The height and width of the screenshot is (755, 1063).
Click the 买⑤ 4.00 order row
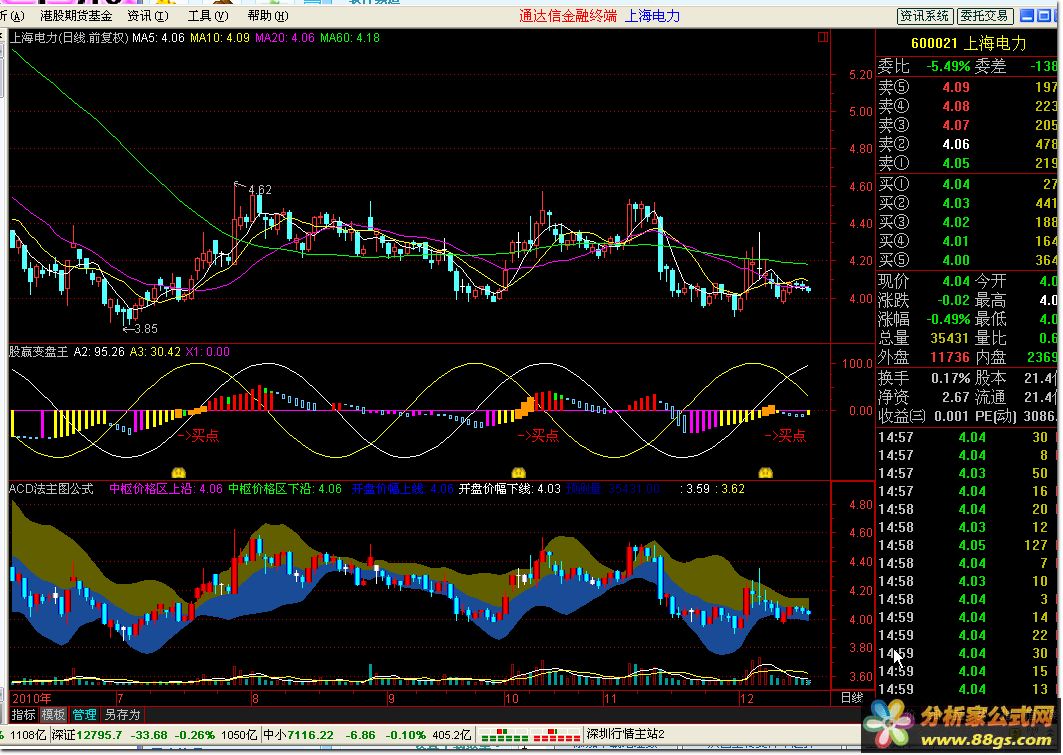tap(967, 260)
